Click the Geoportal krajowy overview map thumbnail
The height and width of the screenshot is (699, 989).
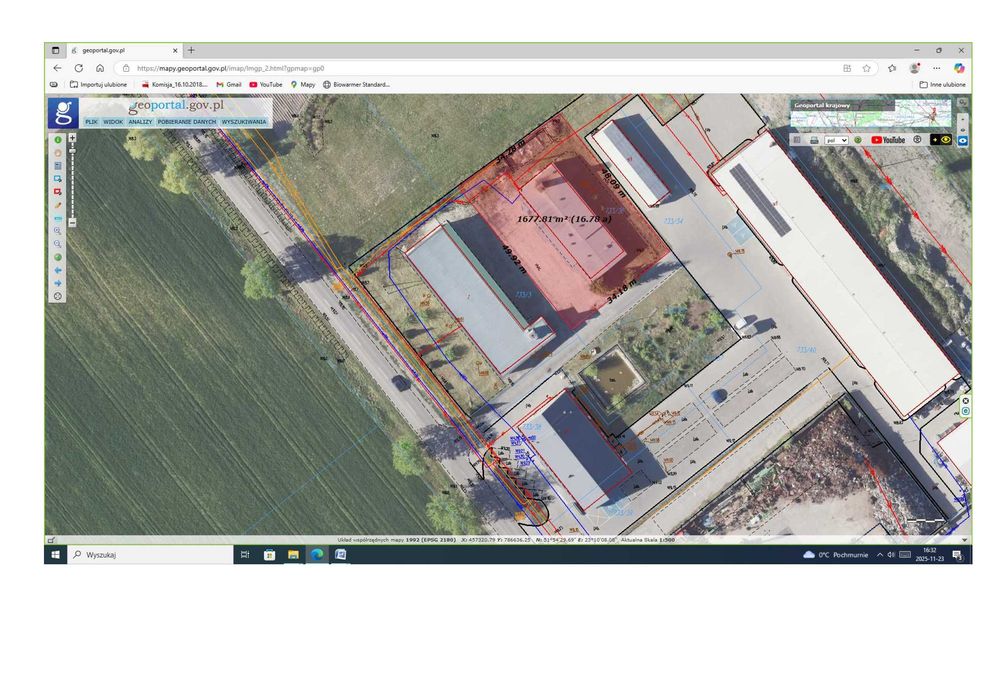(871, 113)
